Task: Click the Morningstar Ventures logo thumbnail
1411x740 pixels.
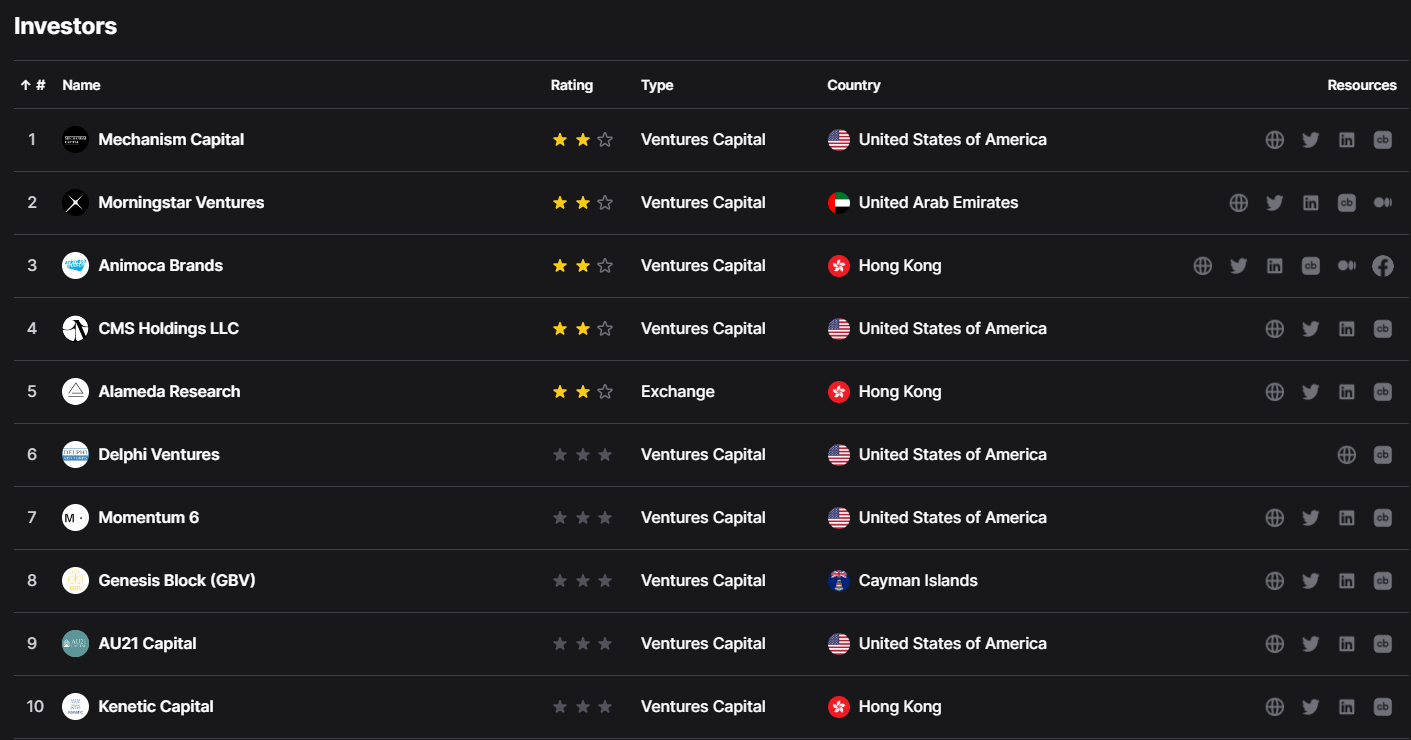Action: coord(75,203)
